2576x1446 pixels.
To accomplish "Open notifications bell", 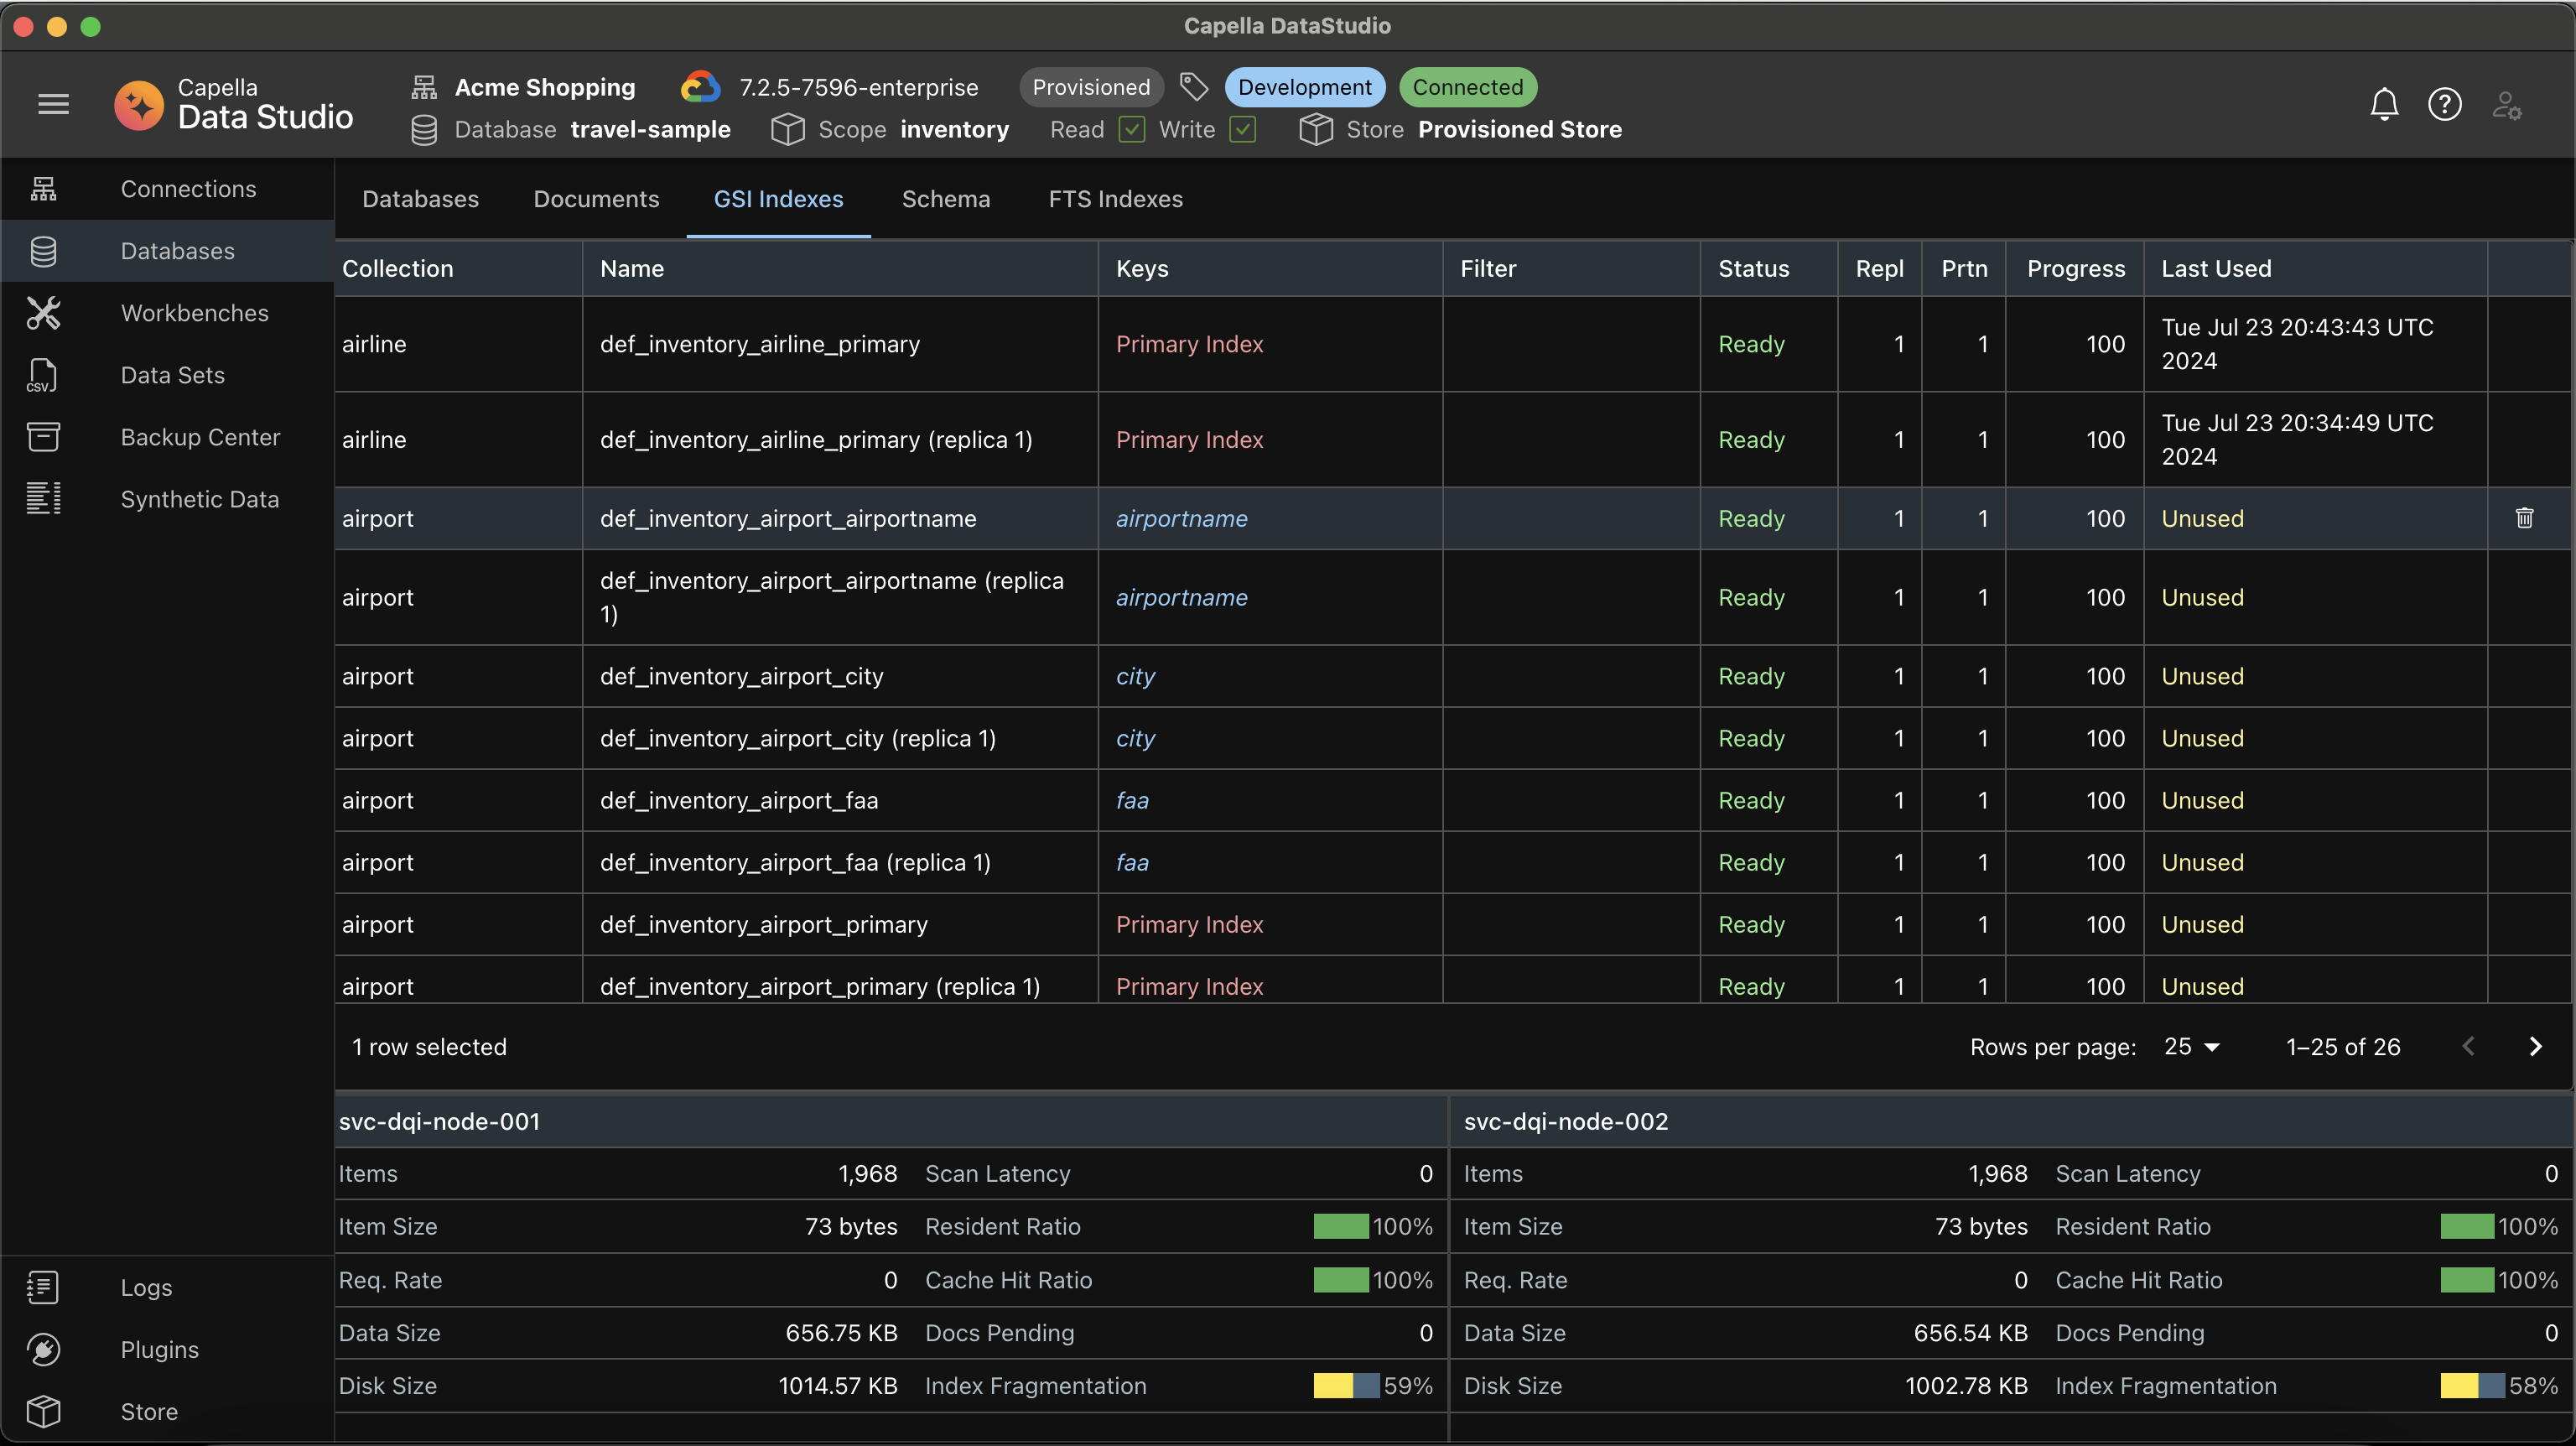I will click(2384, 104).
